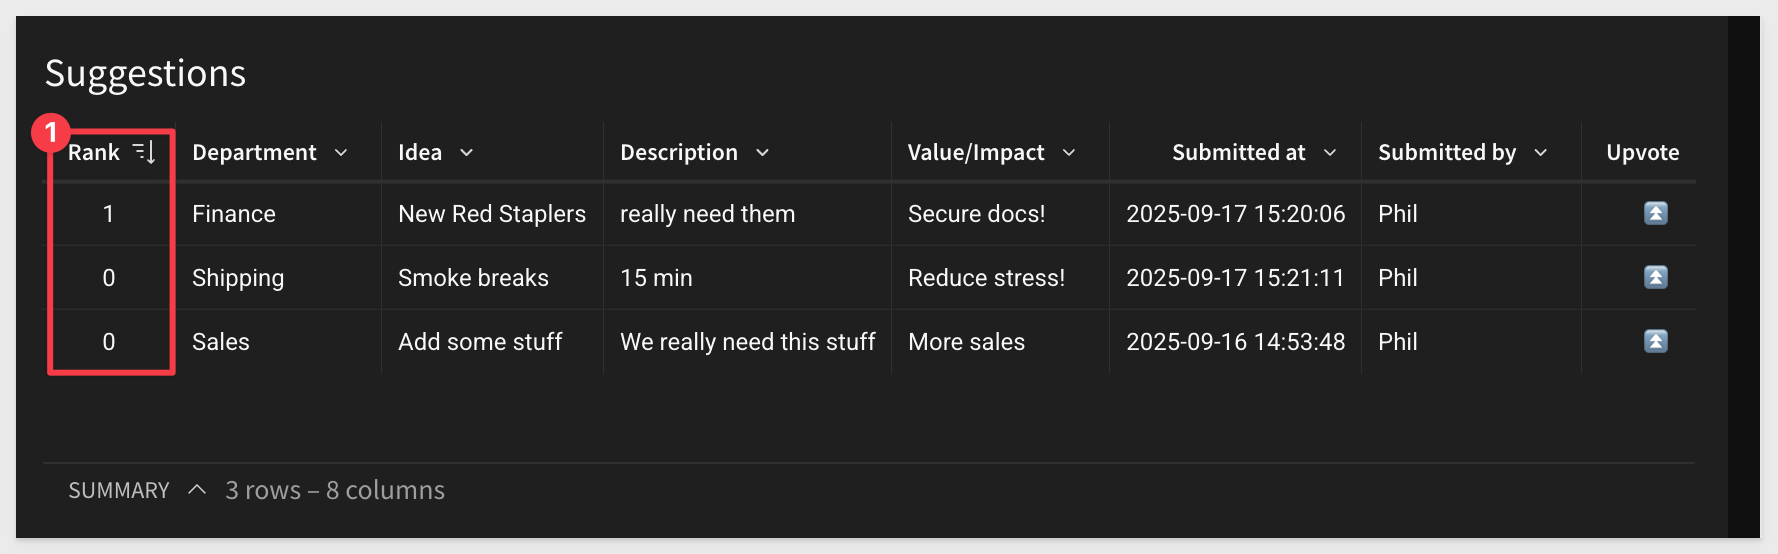This screenshot has width=1778, height=554.
Task: Toggle Rank column sort icon
Action: 144,152
